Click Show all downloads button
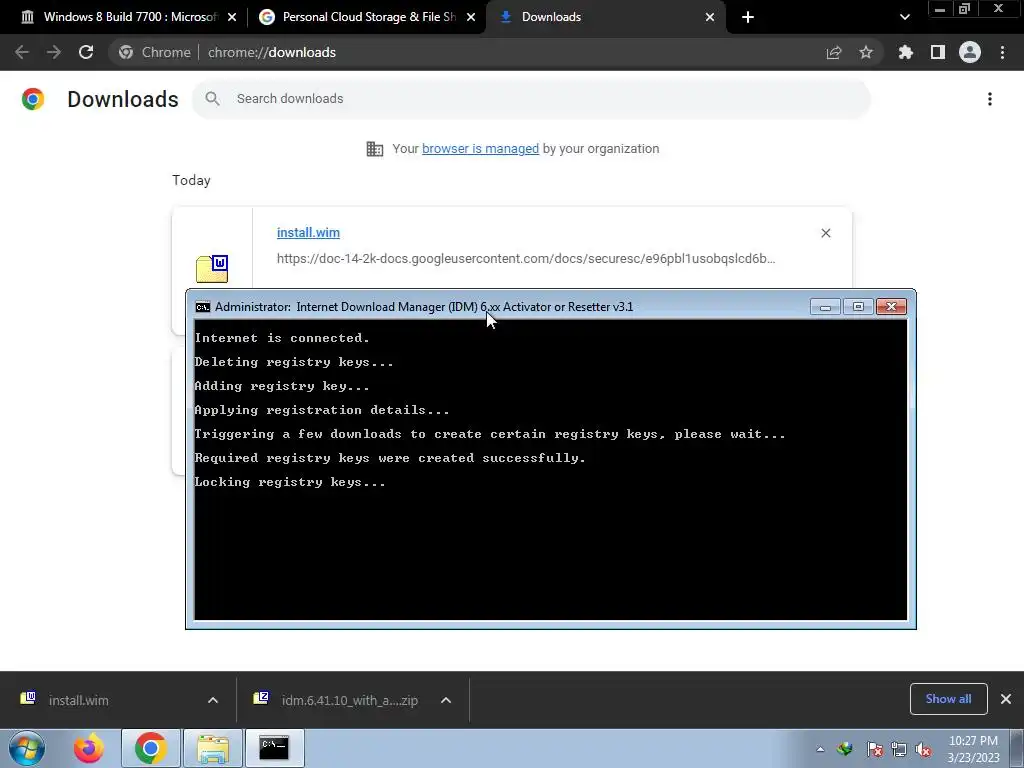 [x=948, y=699]
